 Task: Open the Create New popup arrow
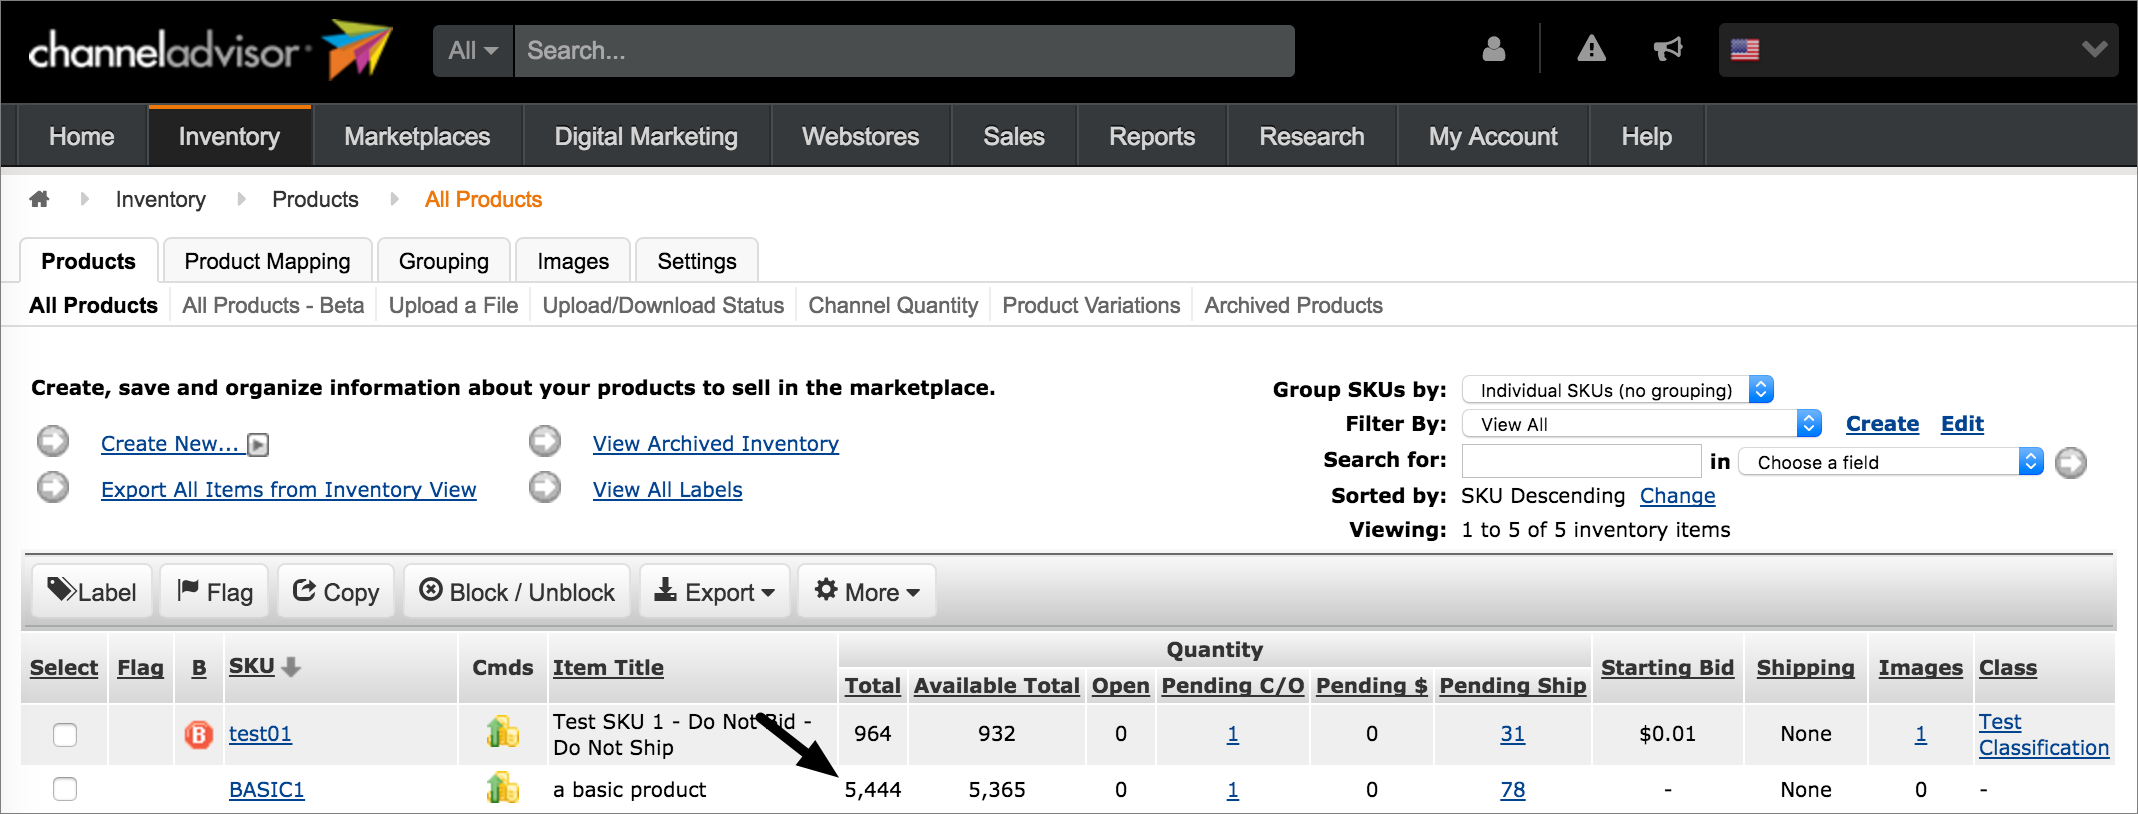tap(258, 445)
